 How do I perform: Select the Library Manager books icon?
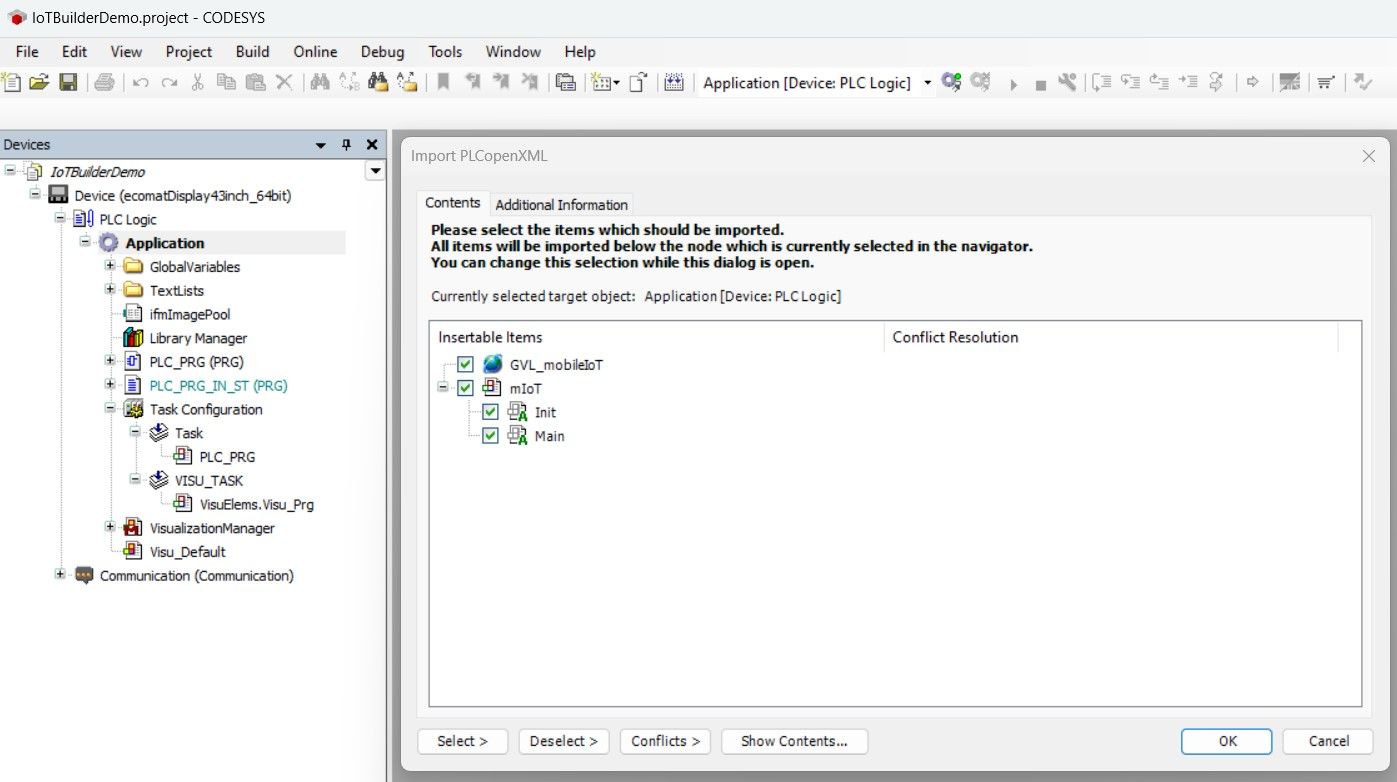pos(132,338)
